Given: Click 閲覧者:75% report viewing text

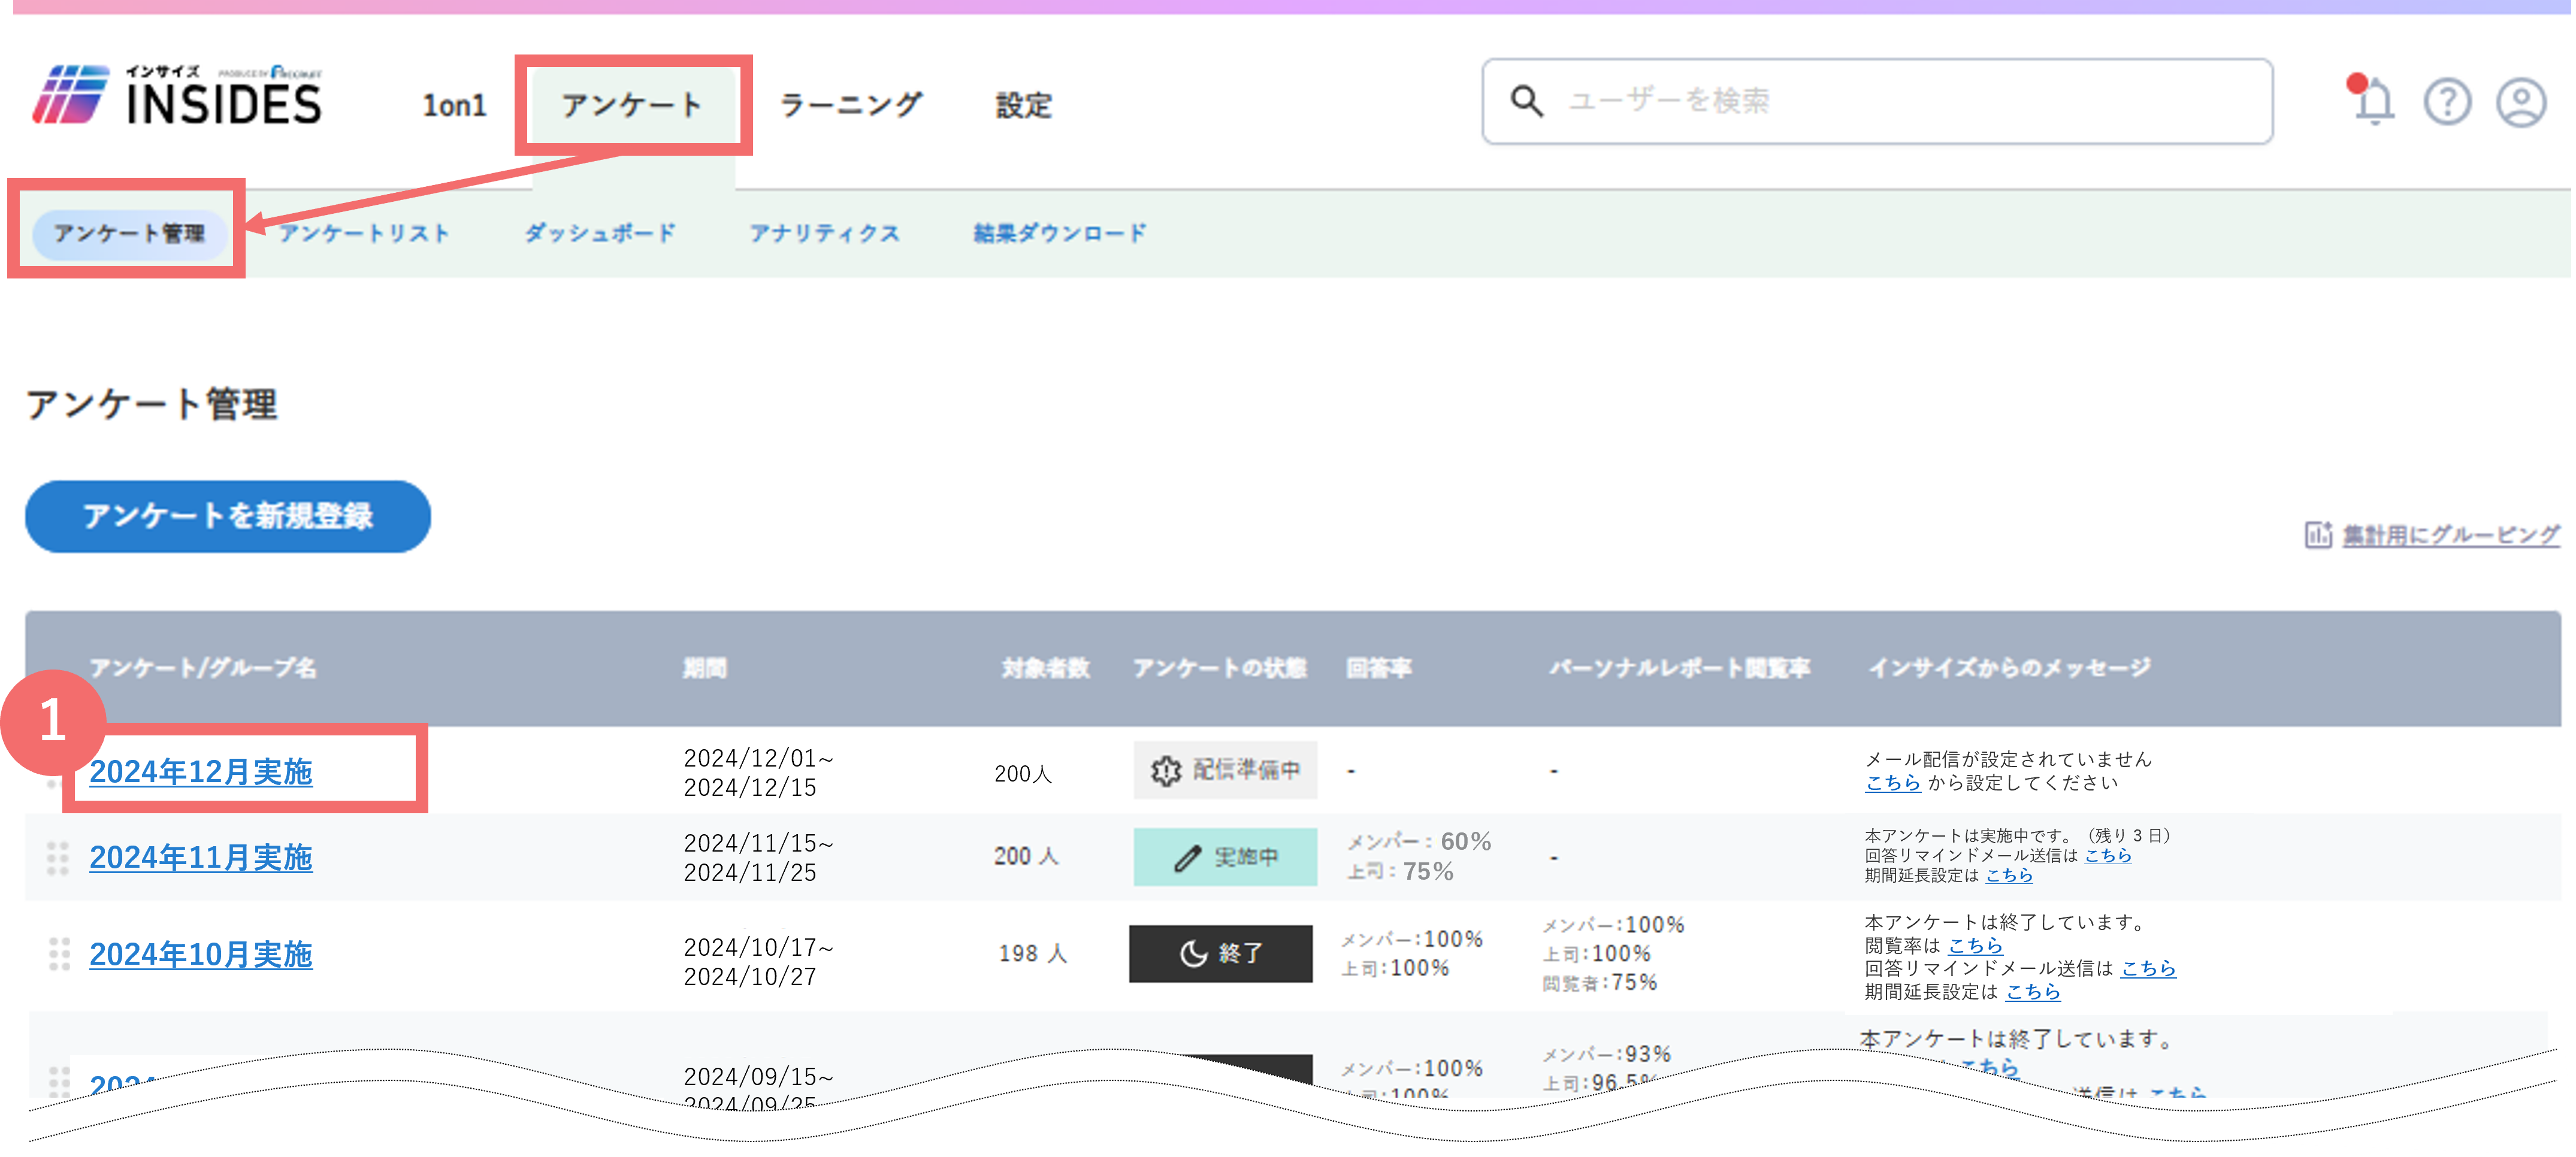Looking at the screenshot, I should pyautogui.click(x=1600, y=983).
